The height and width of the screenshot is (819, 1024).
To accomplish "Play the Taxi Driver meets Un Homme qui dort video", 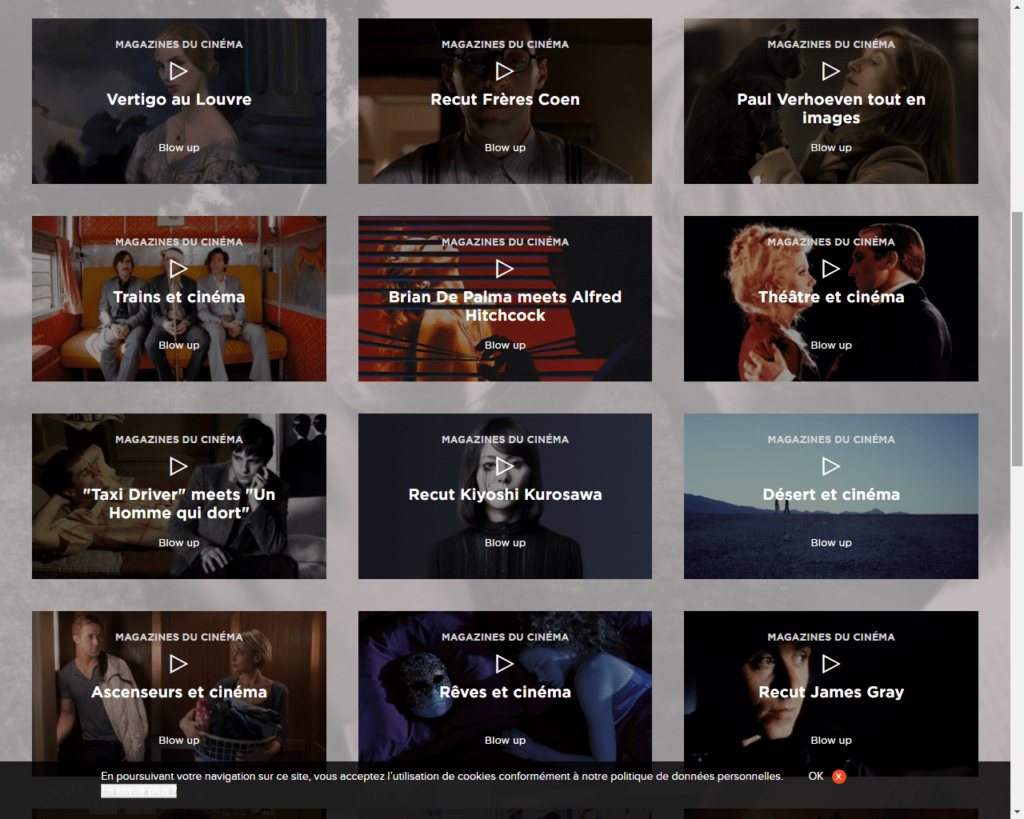I will [178, 466].
